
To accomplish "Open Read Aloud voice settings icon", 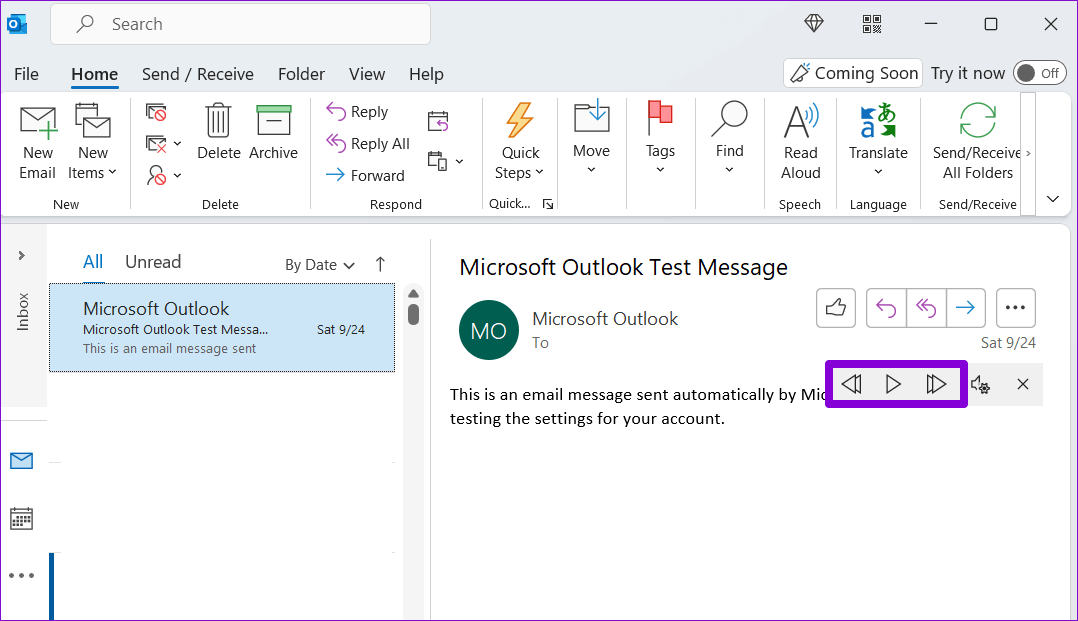I will [981, 385].
